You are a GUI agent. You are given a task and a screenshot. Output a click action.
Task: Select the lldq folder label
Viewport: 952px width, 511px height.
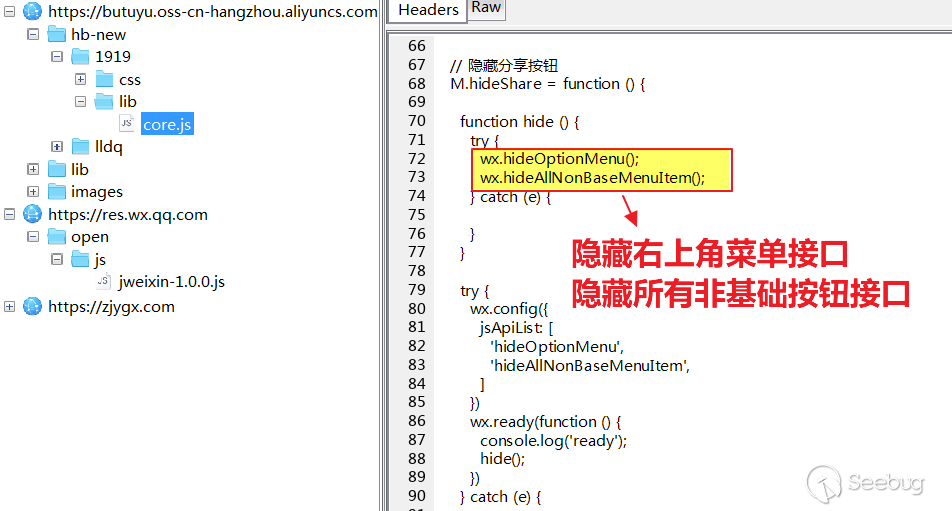[x=109, y=147]
